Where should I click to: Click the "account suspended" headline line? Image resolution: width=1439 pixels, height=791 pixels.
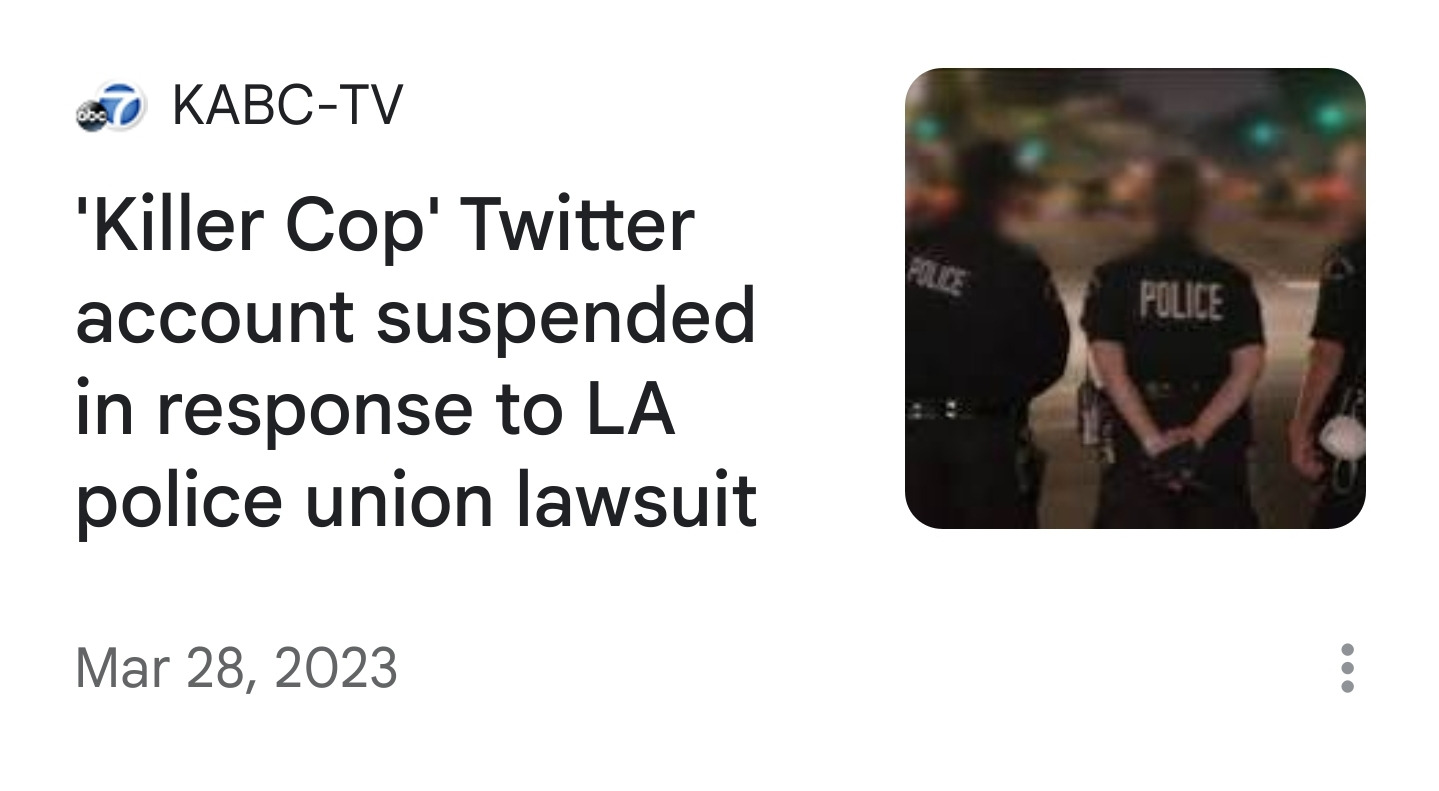[x=415, y=317]
